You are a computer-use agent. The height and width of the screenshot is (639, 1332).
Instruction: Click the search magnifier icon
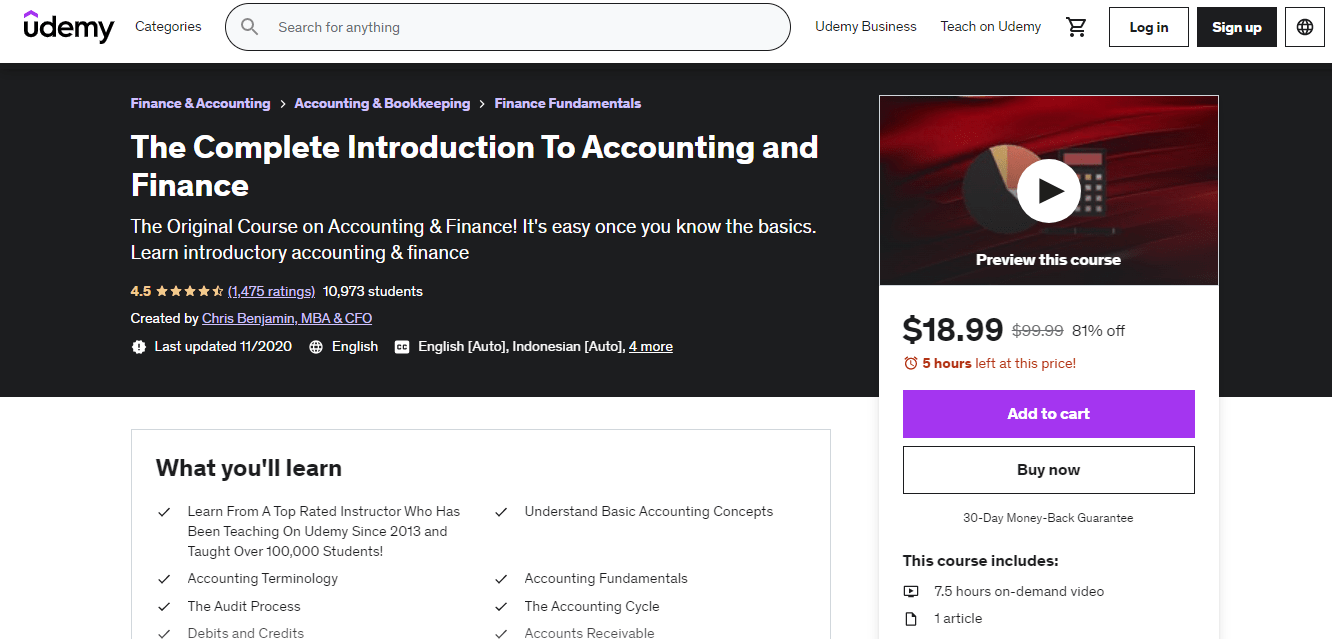(x=249, y=27)
